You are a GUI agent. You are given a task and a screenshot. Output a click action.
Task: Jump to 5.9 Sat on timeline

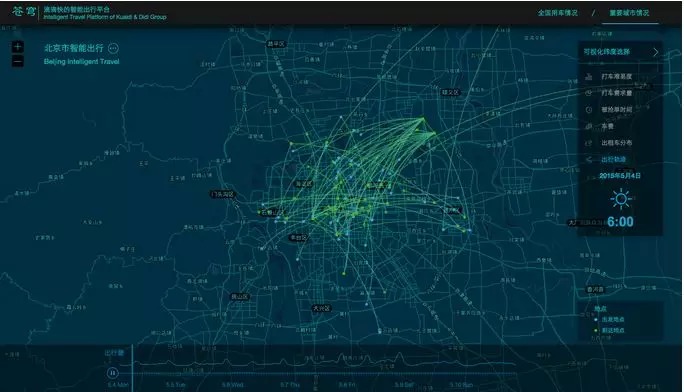point(404,385)
